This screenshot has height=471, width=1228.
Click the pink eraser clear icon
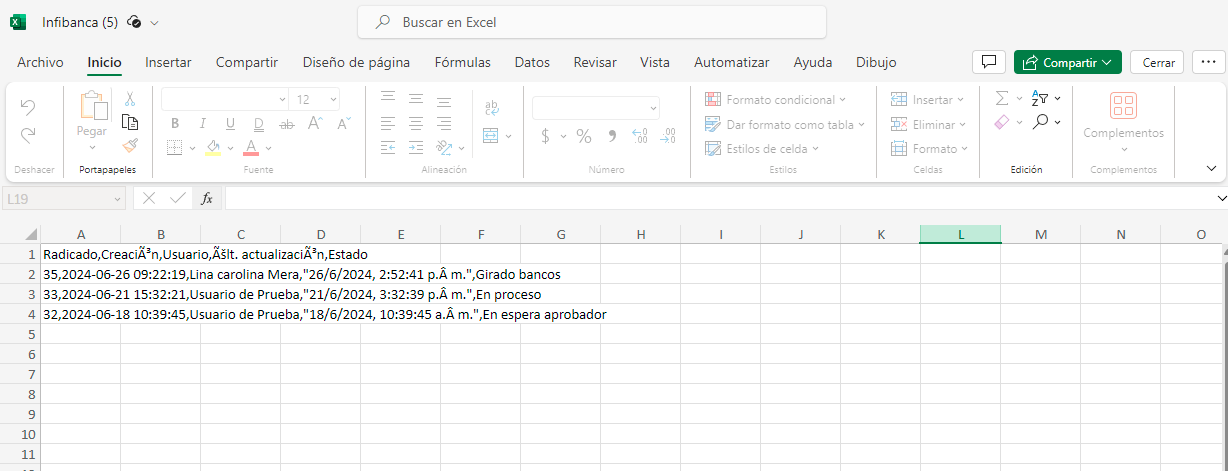[x=1002, y=121]
